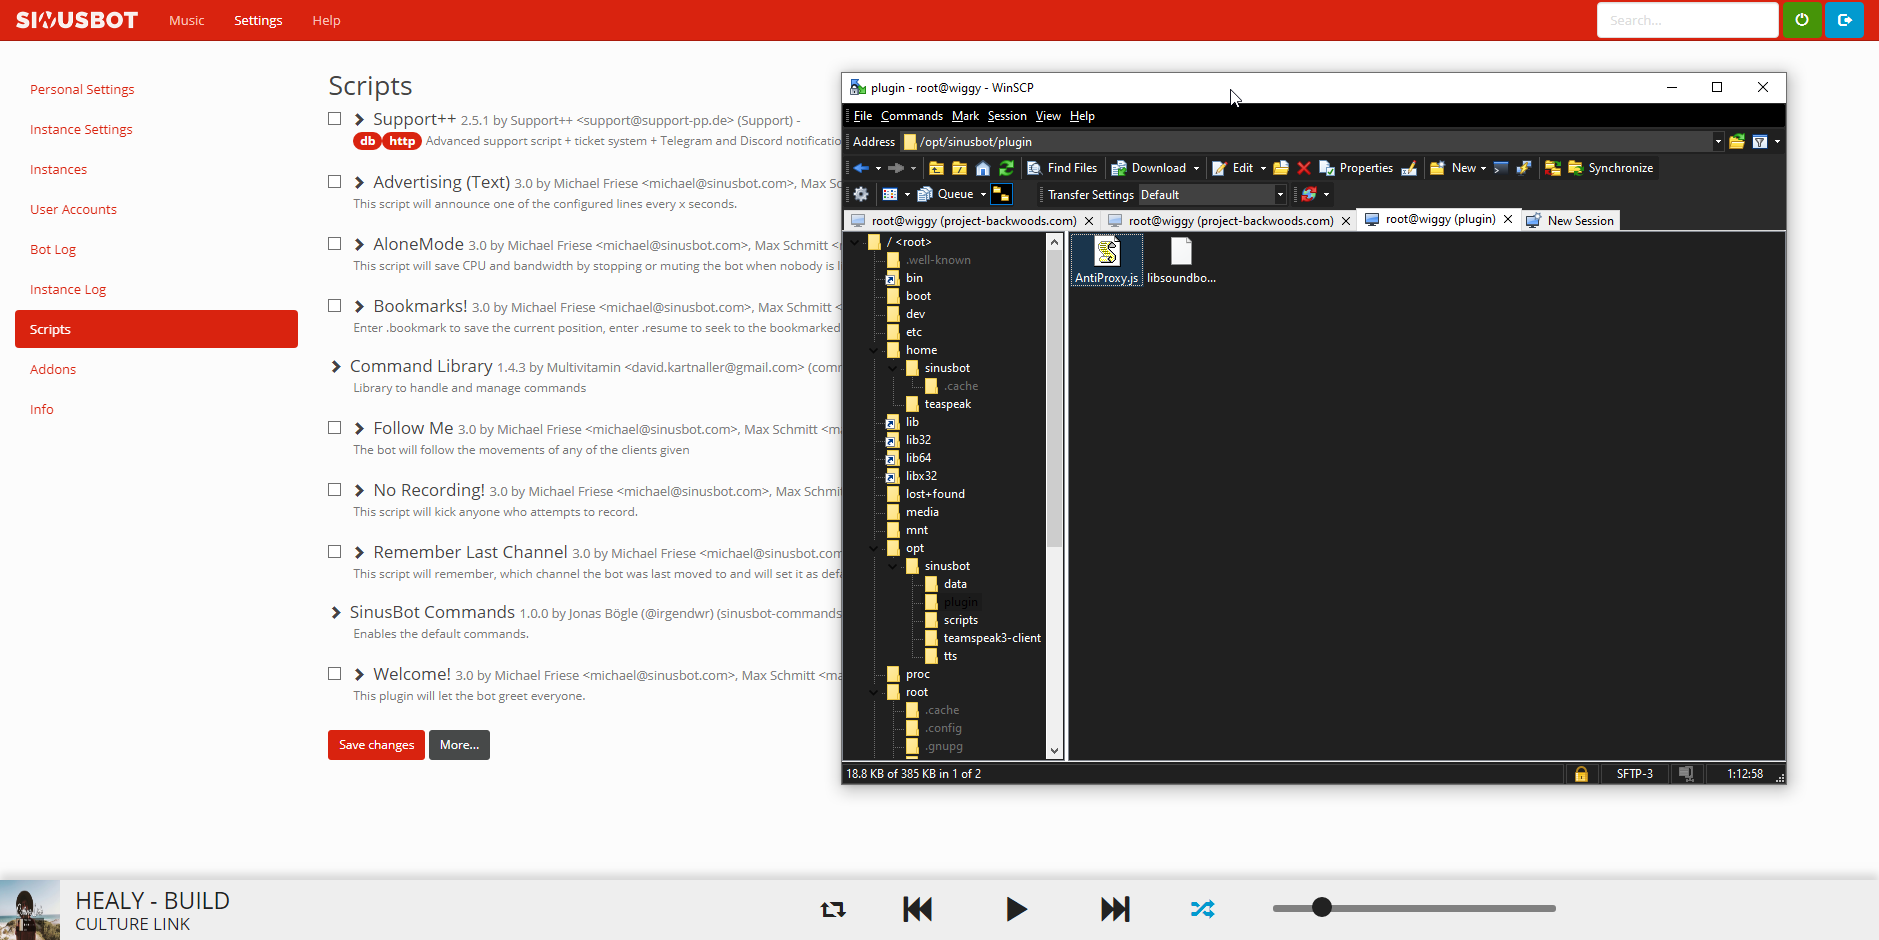The height and width of the screenshot is (940, 1879).
Task: Enable the Welcome! script checkbox
Action: pos(335,674)
